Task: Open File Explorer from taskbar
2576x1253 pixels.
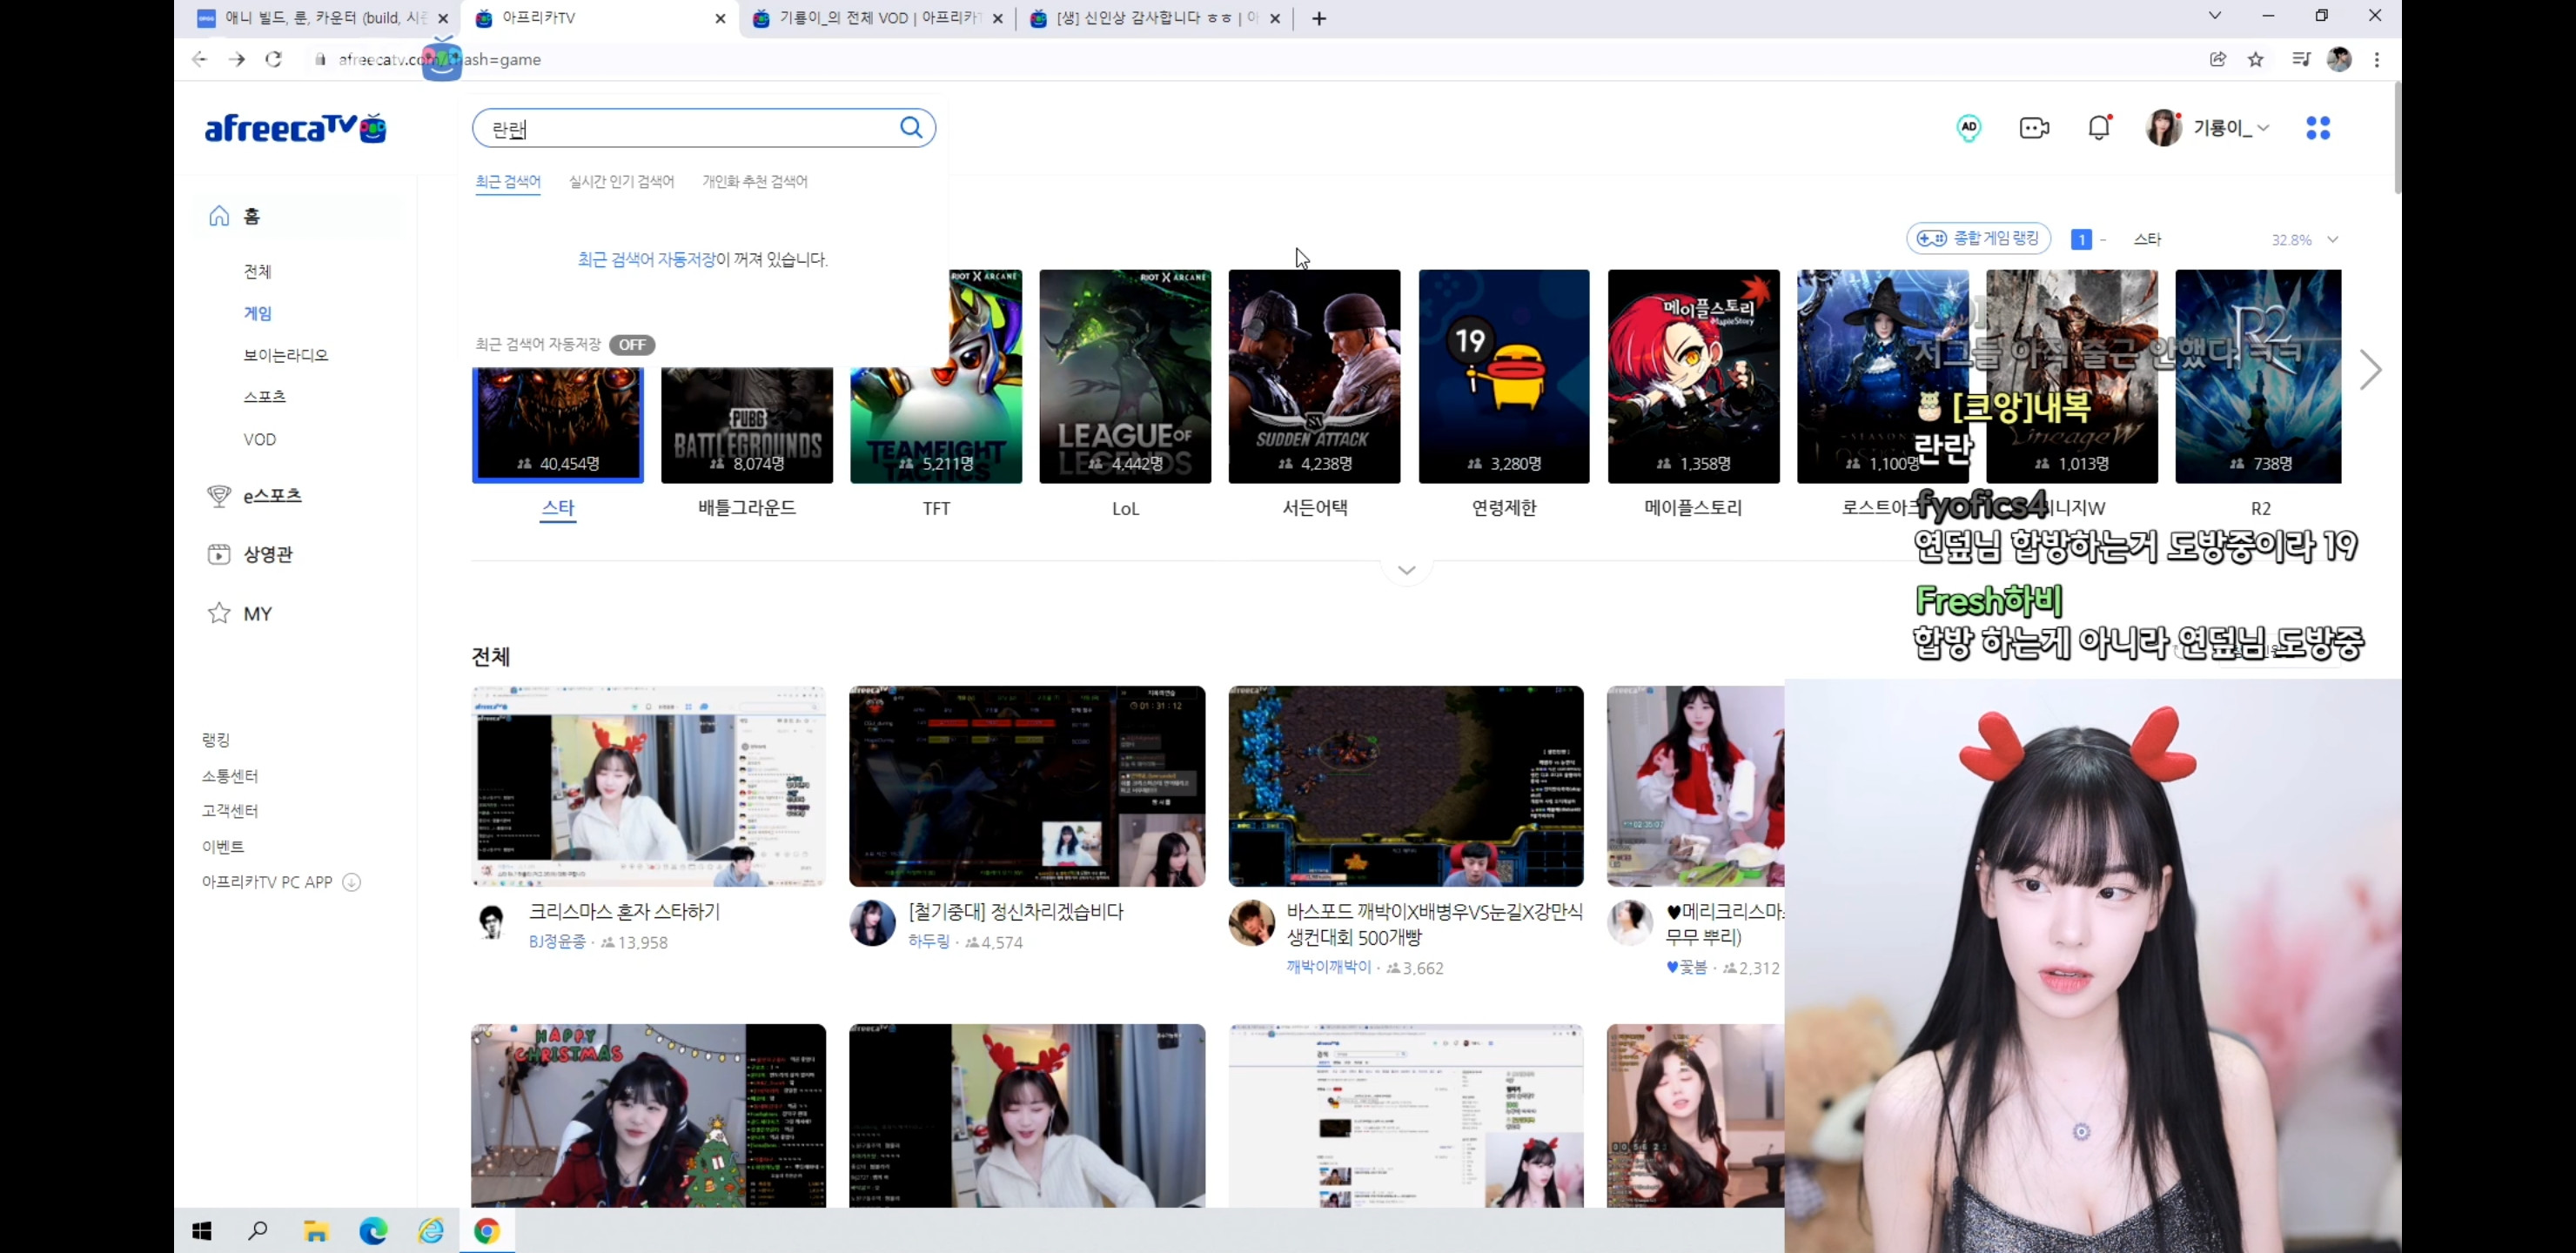Action: tap(316, 1231)
